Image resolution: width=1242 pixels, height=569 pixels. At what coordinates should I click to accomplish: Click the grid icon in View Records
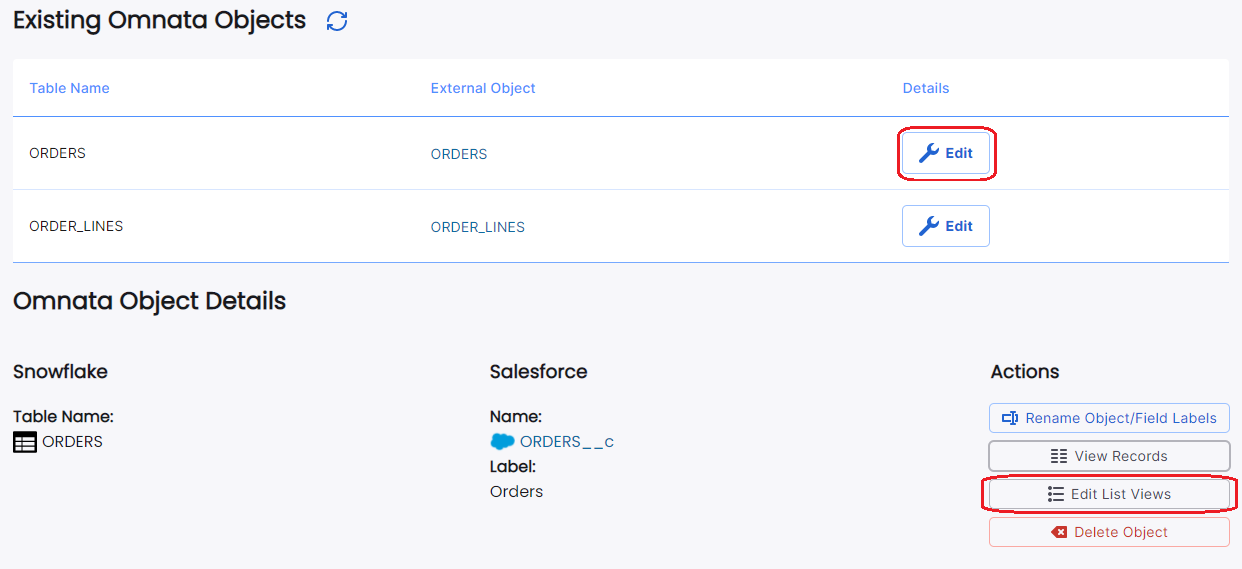point(1059,456)
